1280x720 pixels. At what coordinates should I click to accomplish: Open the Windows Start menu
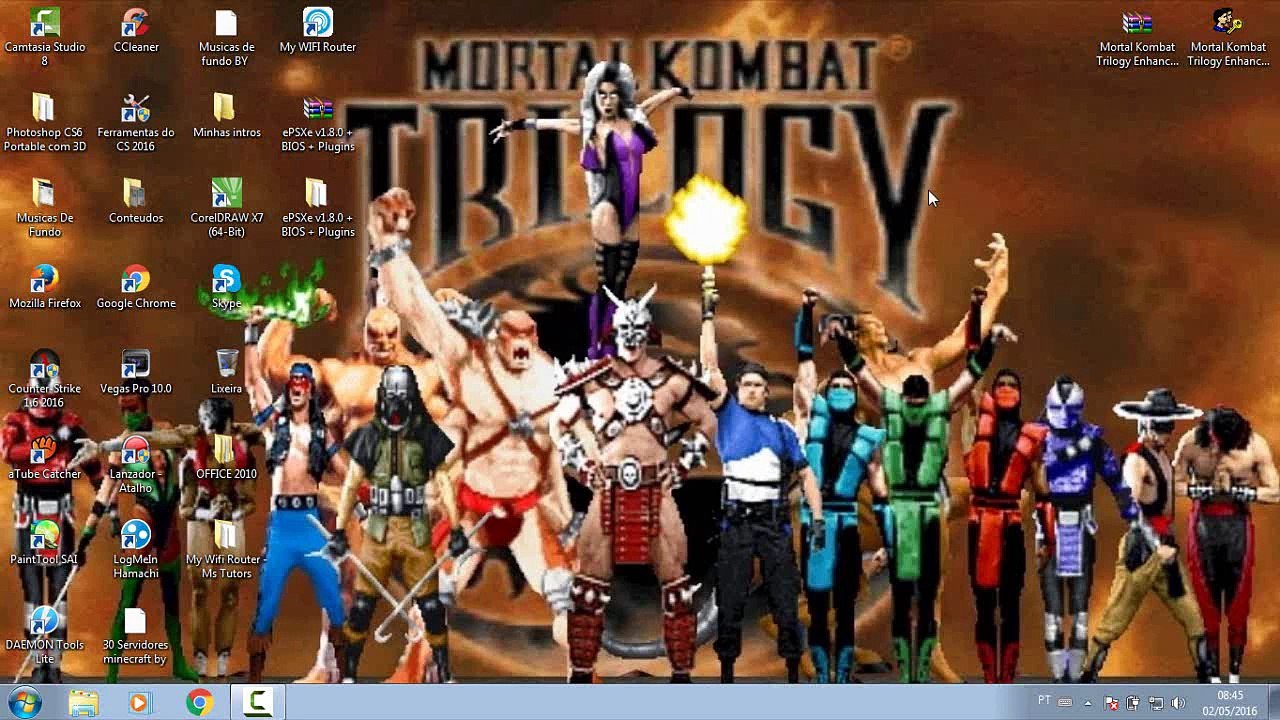(24, 702)
